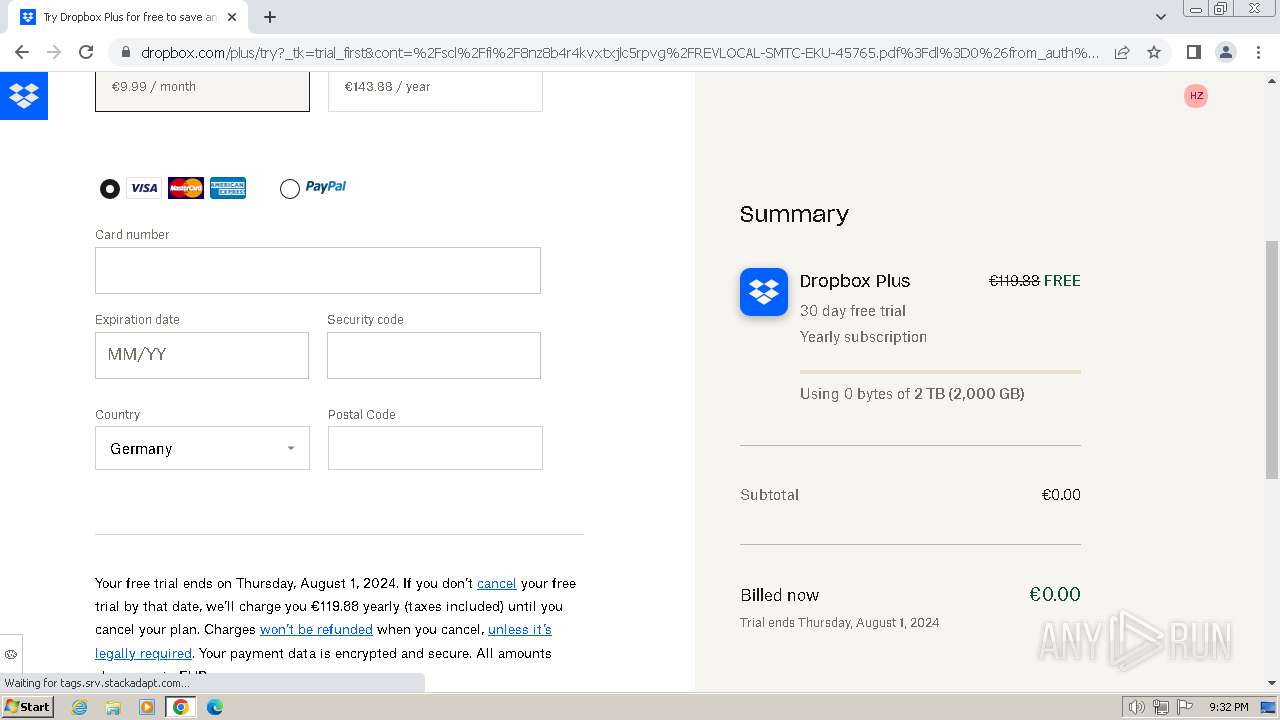Click the Dropbox Plus icon in Summary

(764, 292)
